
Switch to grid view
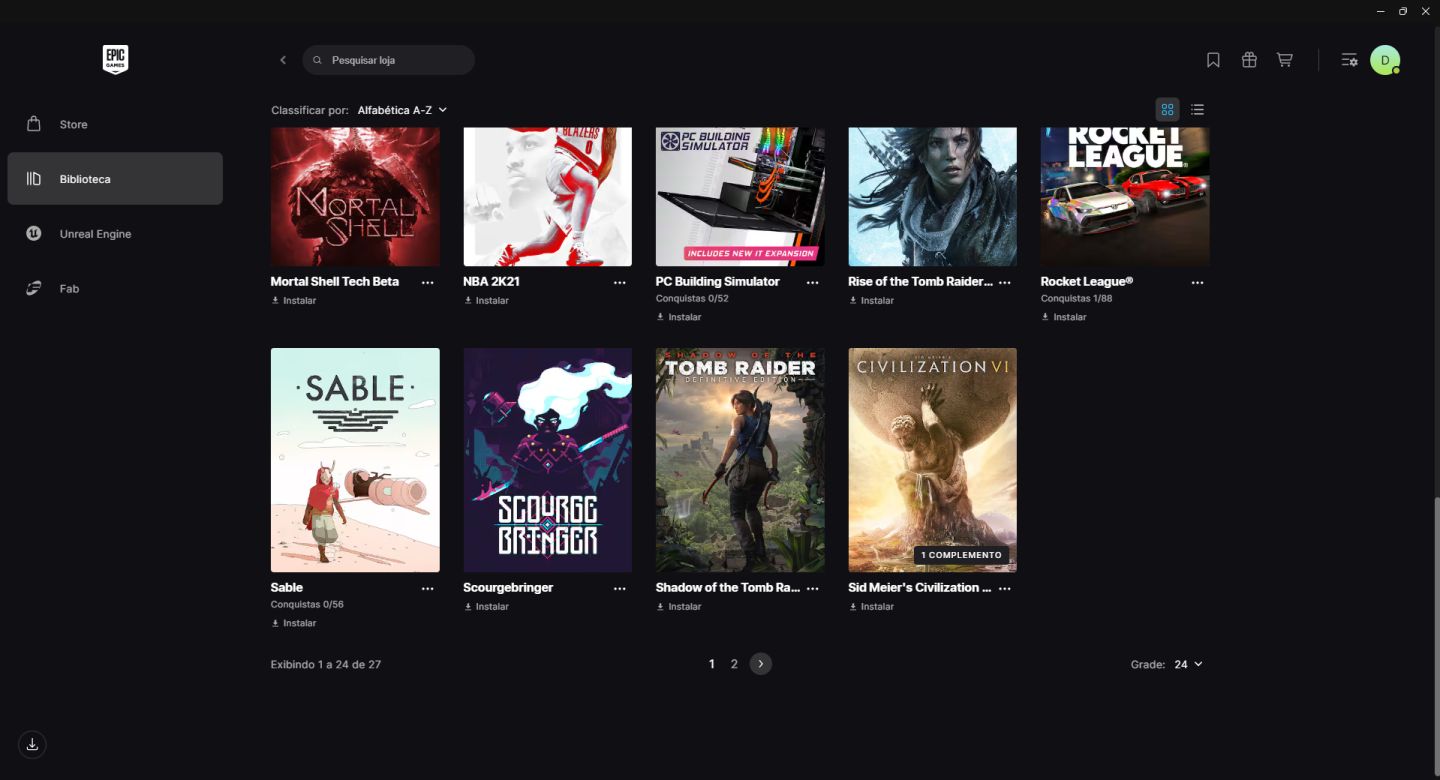click(1167, 109)
